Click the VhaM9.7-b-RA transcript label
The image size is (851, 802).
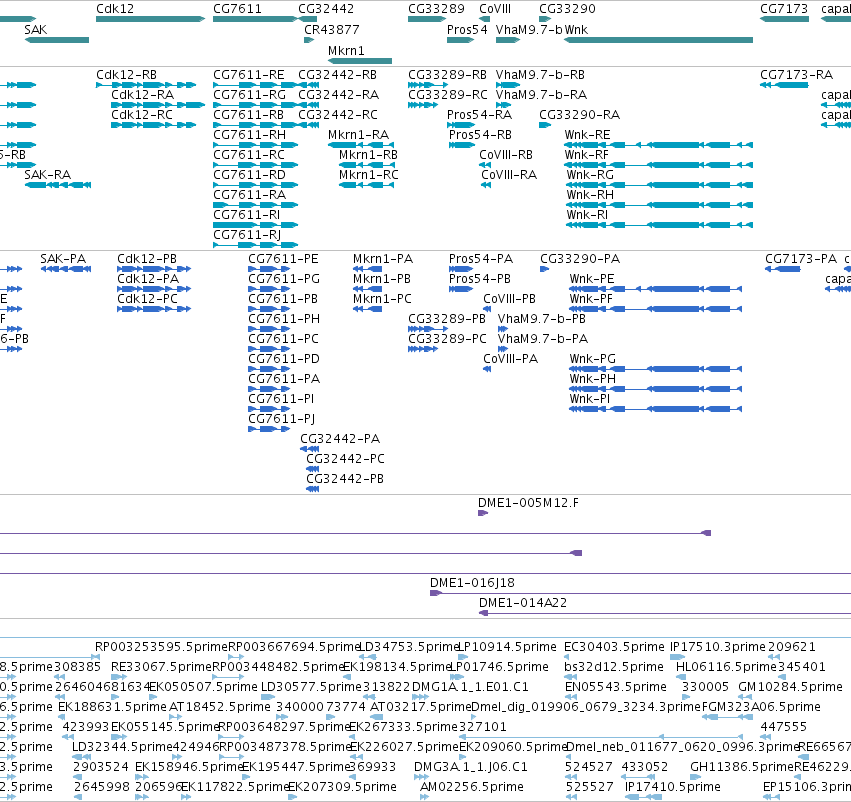pyautogui.click(x=541, y=94)
